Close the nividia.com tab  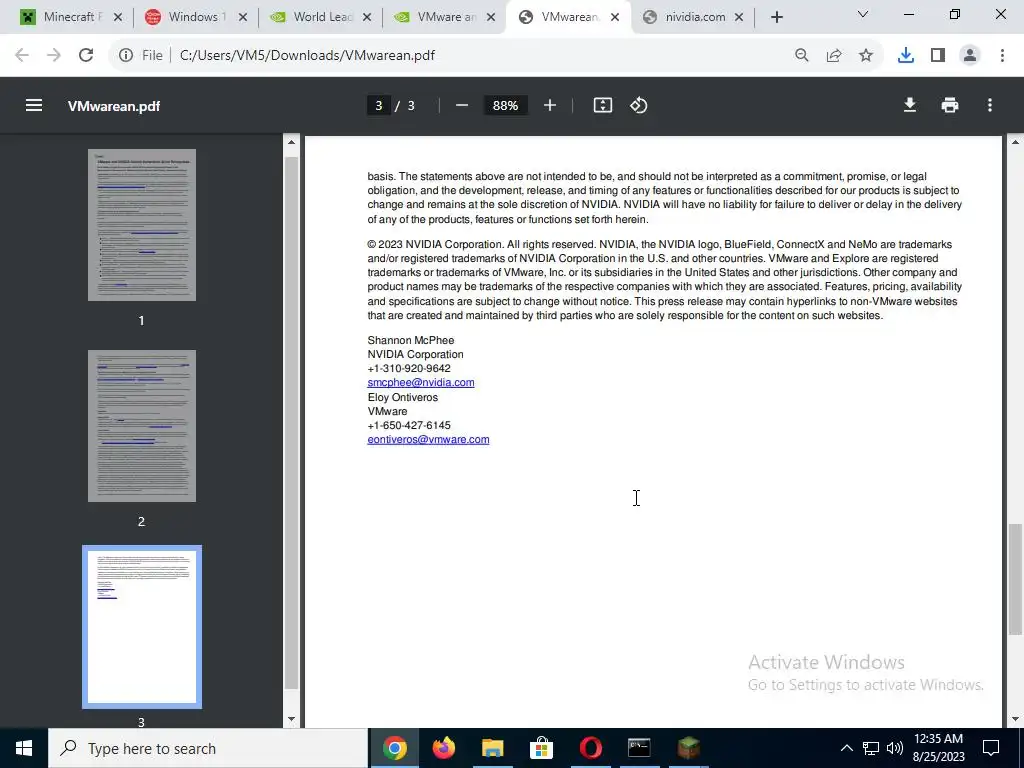tap(739, 17)
